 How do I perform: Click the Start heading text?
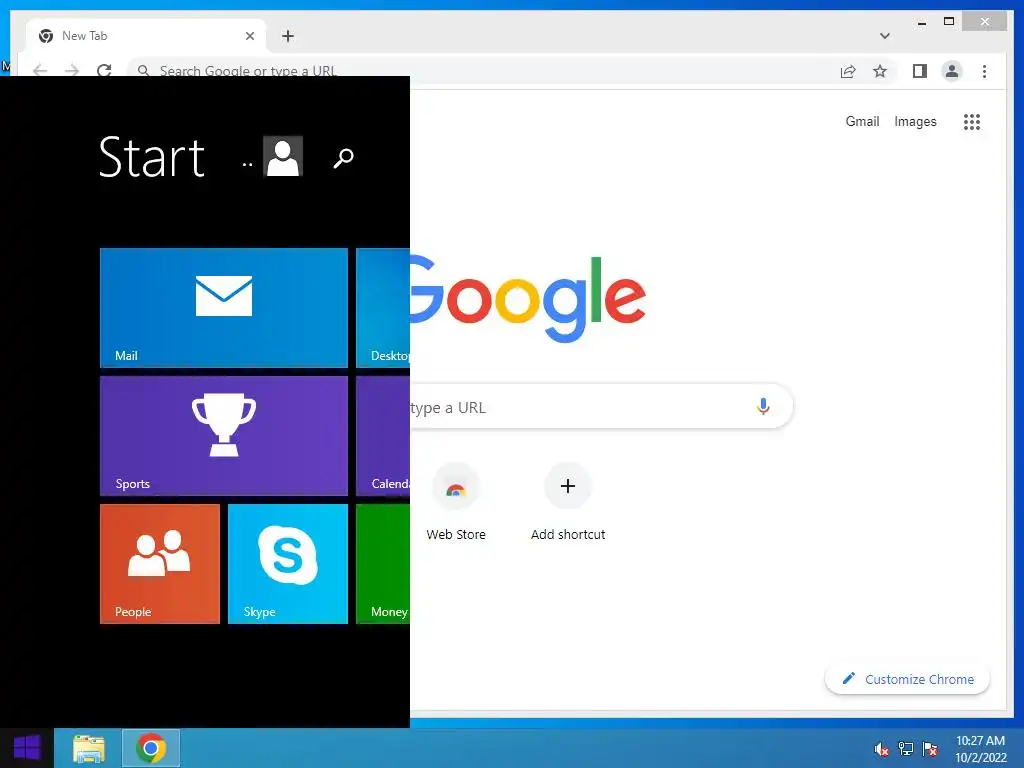tap(152, 157)
